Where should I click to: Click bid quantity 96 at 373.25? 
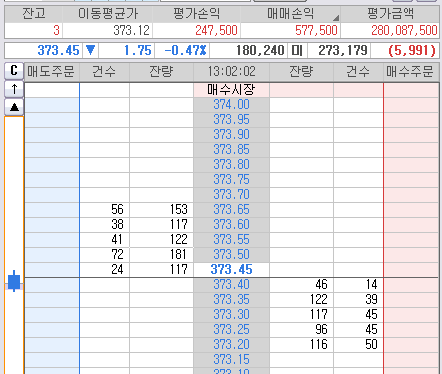[321, 330]
